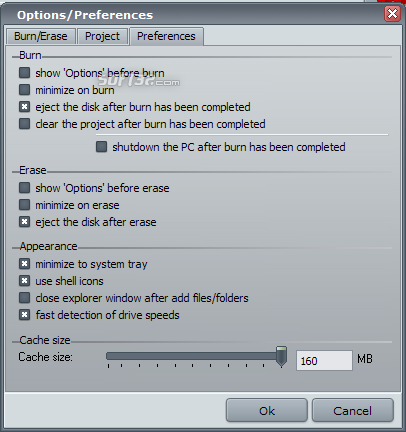Enable show 'Options' before burn checkbox

(x=24, y=73)
